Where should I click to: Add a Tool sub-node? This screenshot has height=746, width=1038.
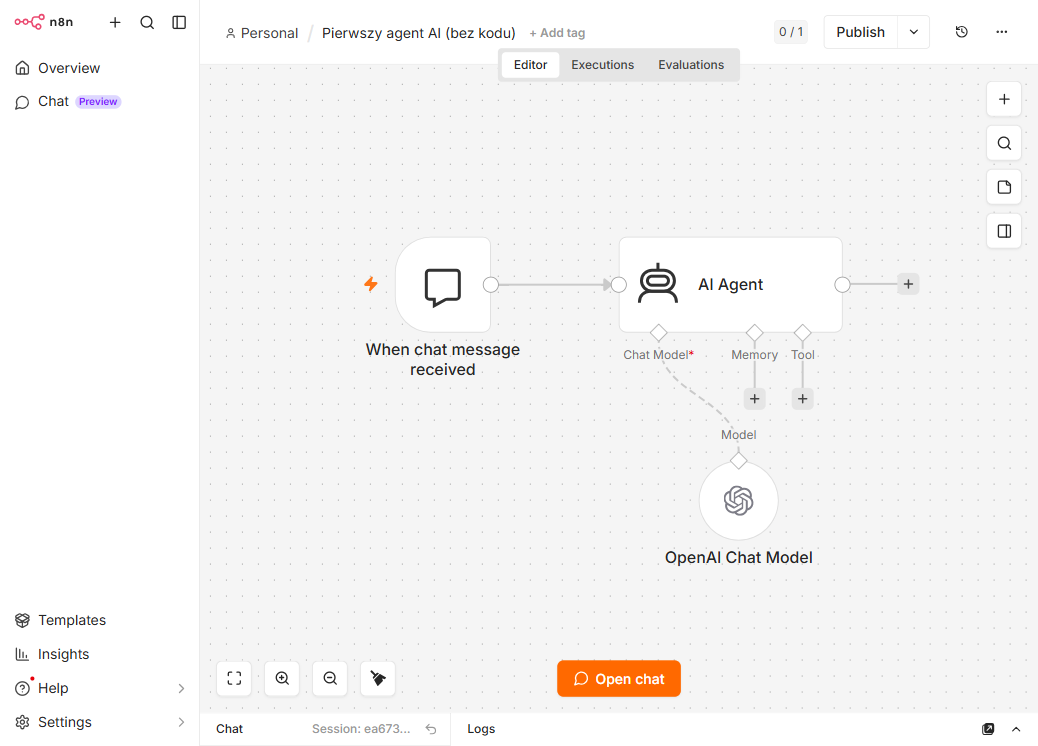pos(802,398)
